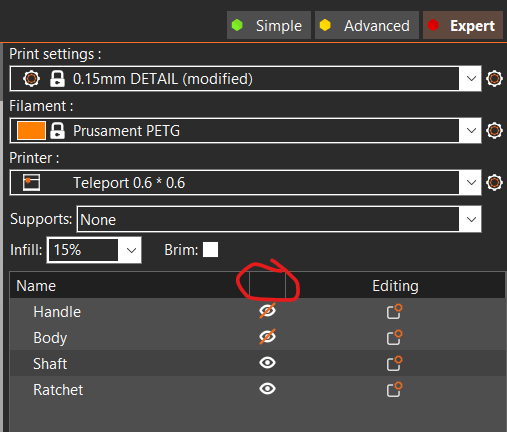Image resolution: width=507 pixels, height=432 pixels.
Task: Open the Infill percentage dropdown arrow
Action: click(131, 250)
